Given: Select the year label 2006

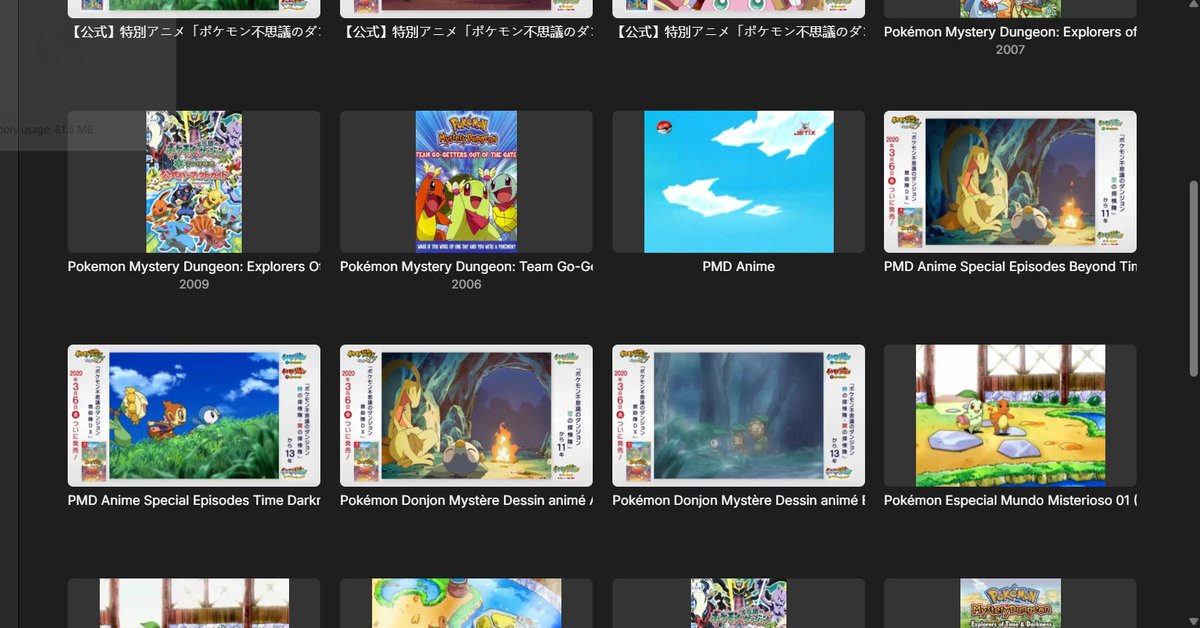Looking at the screenshot, I should 466,285.
